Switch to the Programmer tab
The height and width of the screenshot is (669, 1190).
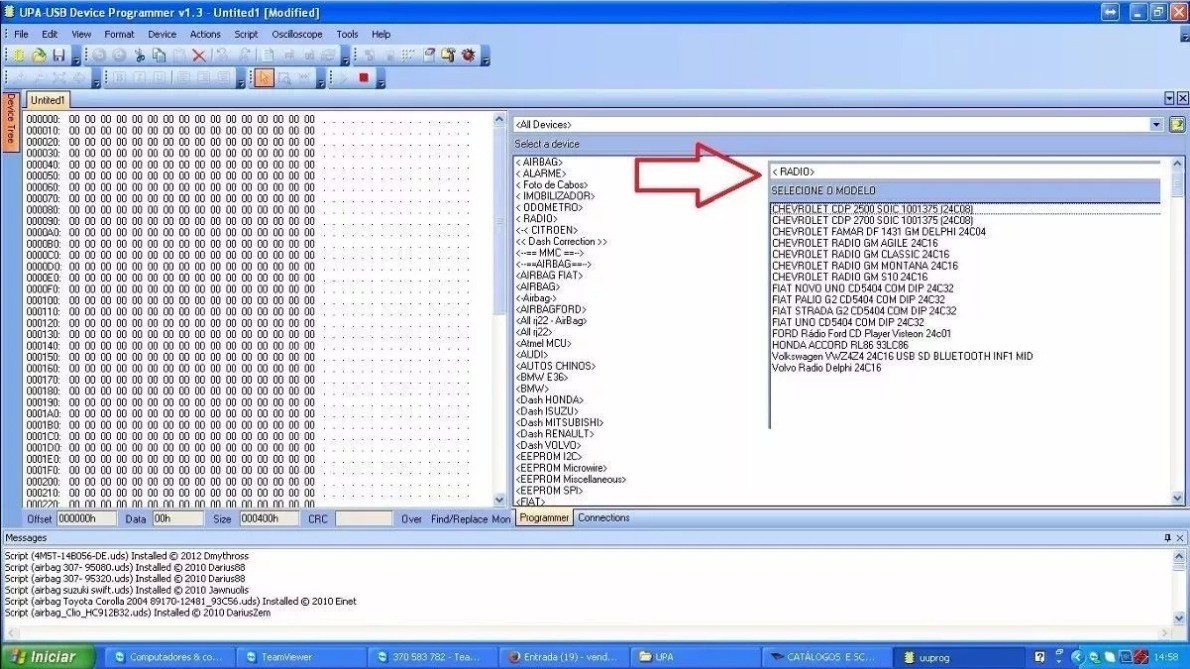(544, 518)
